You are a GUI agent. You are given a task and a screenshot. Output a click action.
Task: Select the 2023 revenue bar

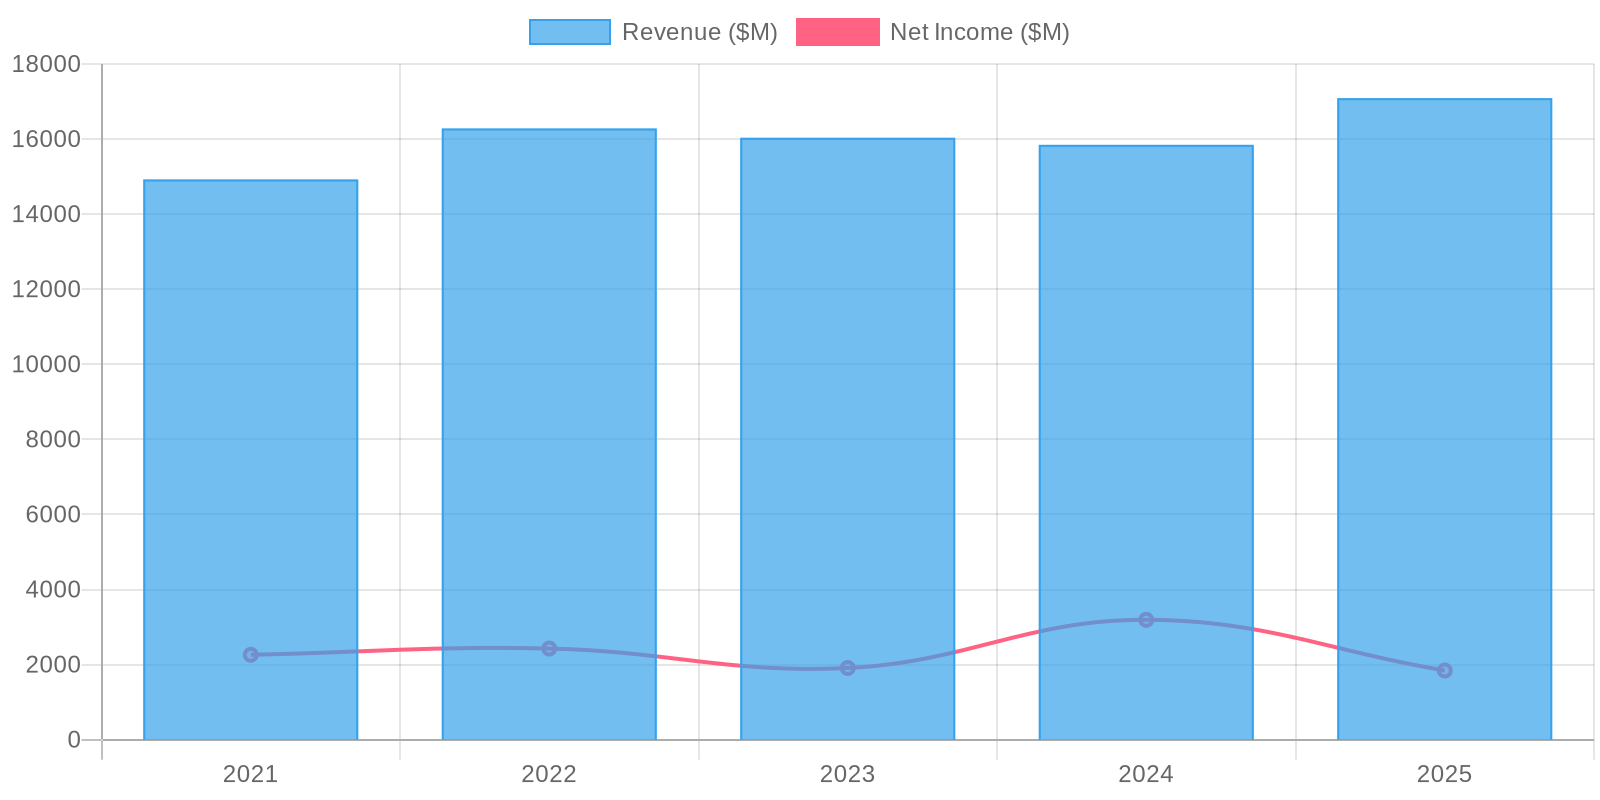click(x=847, y=420)
